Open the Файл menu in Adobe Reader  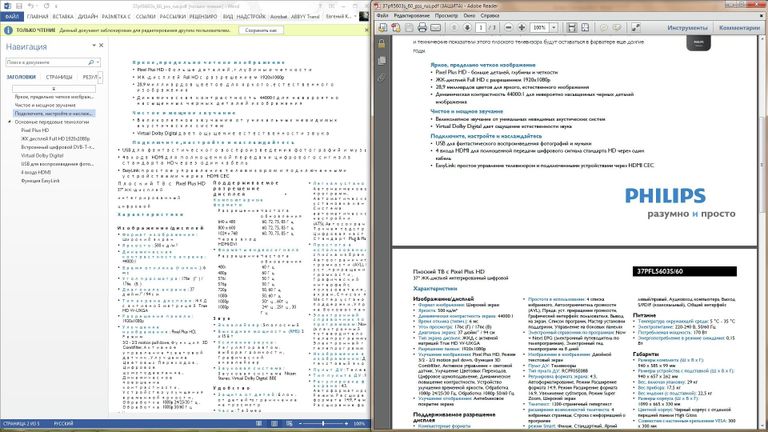click(383, 16)
